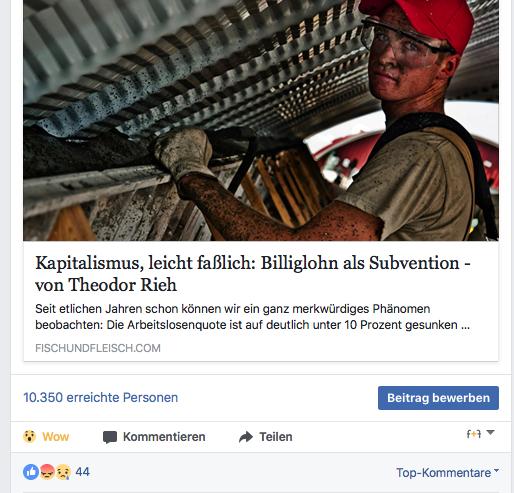
Task: Click the post-as page avatar icon
Action: 474,434
